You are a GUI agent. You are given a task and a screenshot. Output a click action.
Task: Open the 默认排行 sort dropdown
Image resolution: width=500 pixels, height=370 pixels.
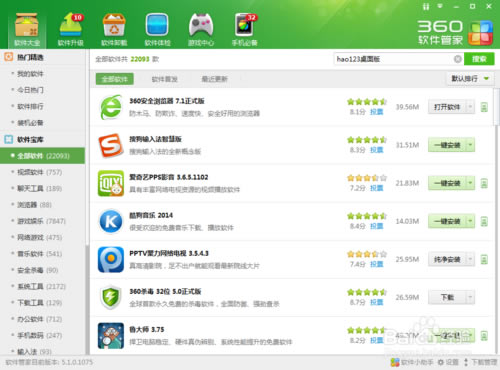click(x=470, y=79)
